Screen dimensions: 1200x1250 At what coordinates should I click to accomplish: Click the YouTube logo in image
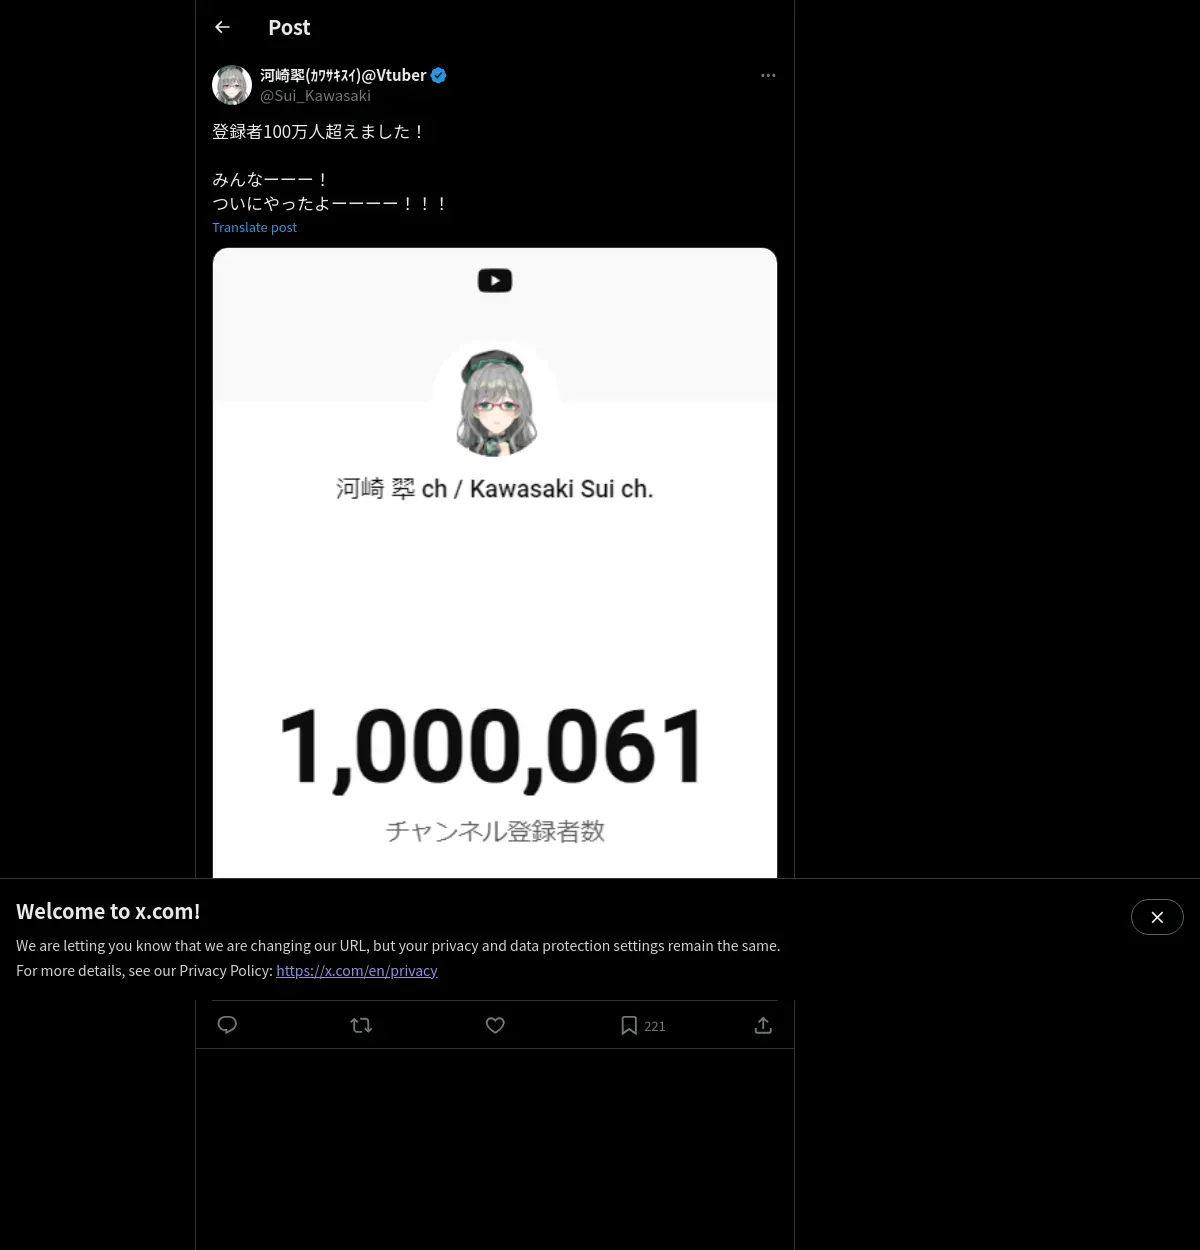495,280
